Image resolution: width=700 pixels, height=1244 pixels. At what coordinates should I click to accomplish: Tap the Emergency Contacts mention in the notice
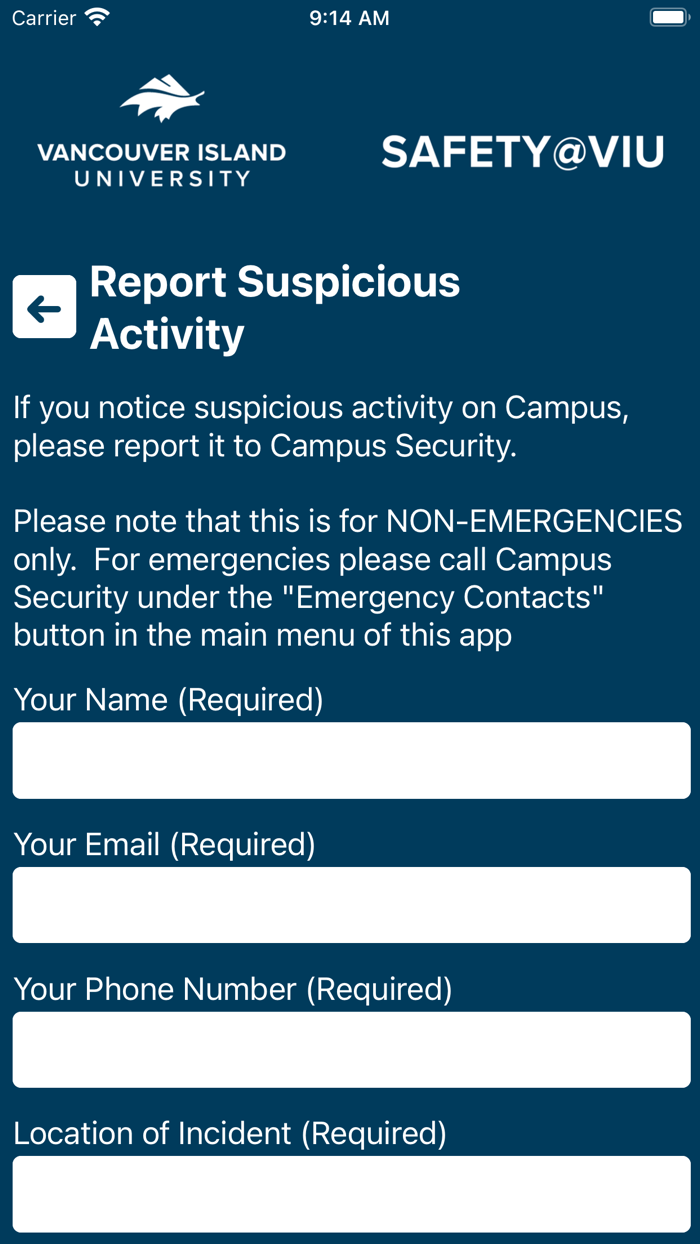point(435,597)
